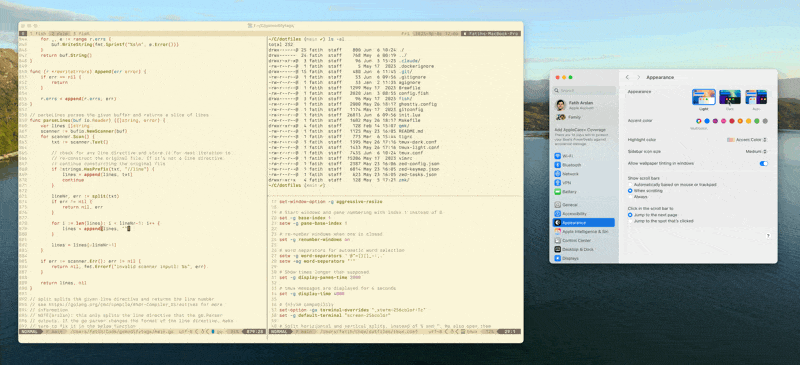Choose the Auto appearance thumbnail
Image resolution: width=800 pixels, height=365 pixels.
pyautogui.click(x=756, y=97)
